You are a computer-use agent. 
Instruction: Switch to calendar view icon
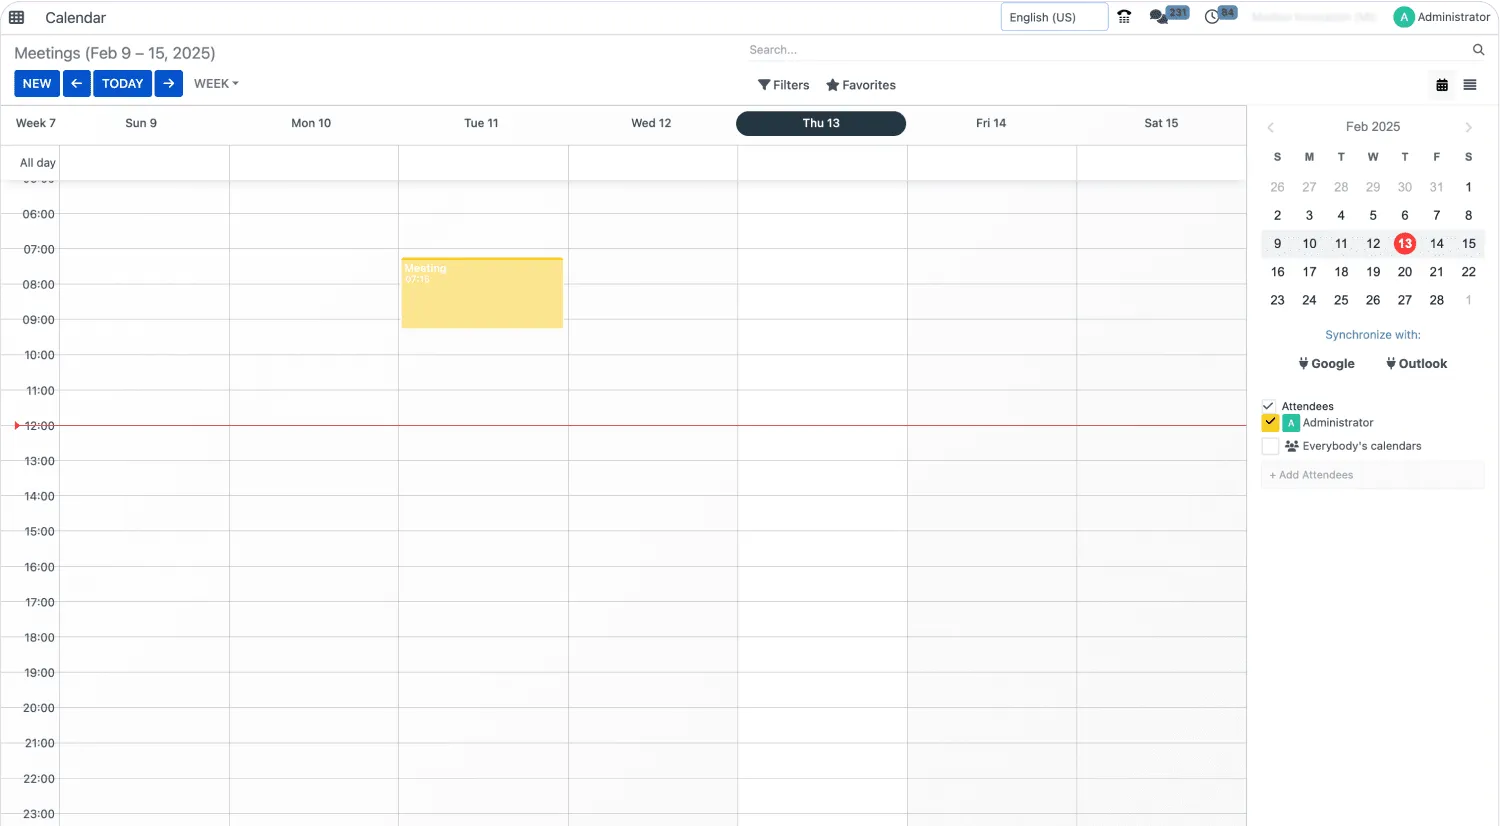[x=1442, y=85]
